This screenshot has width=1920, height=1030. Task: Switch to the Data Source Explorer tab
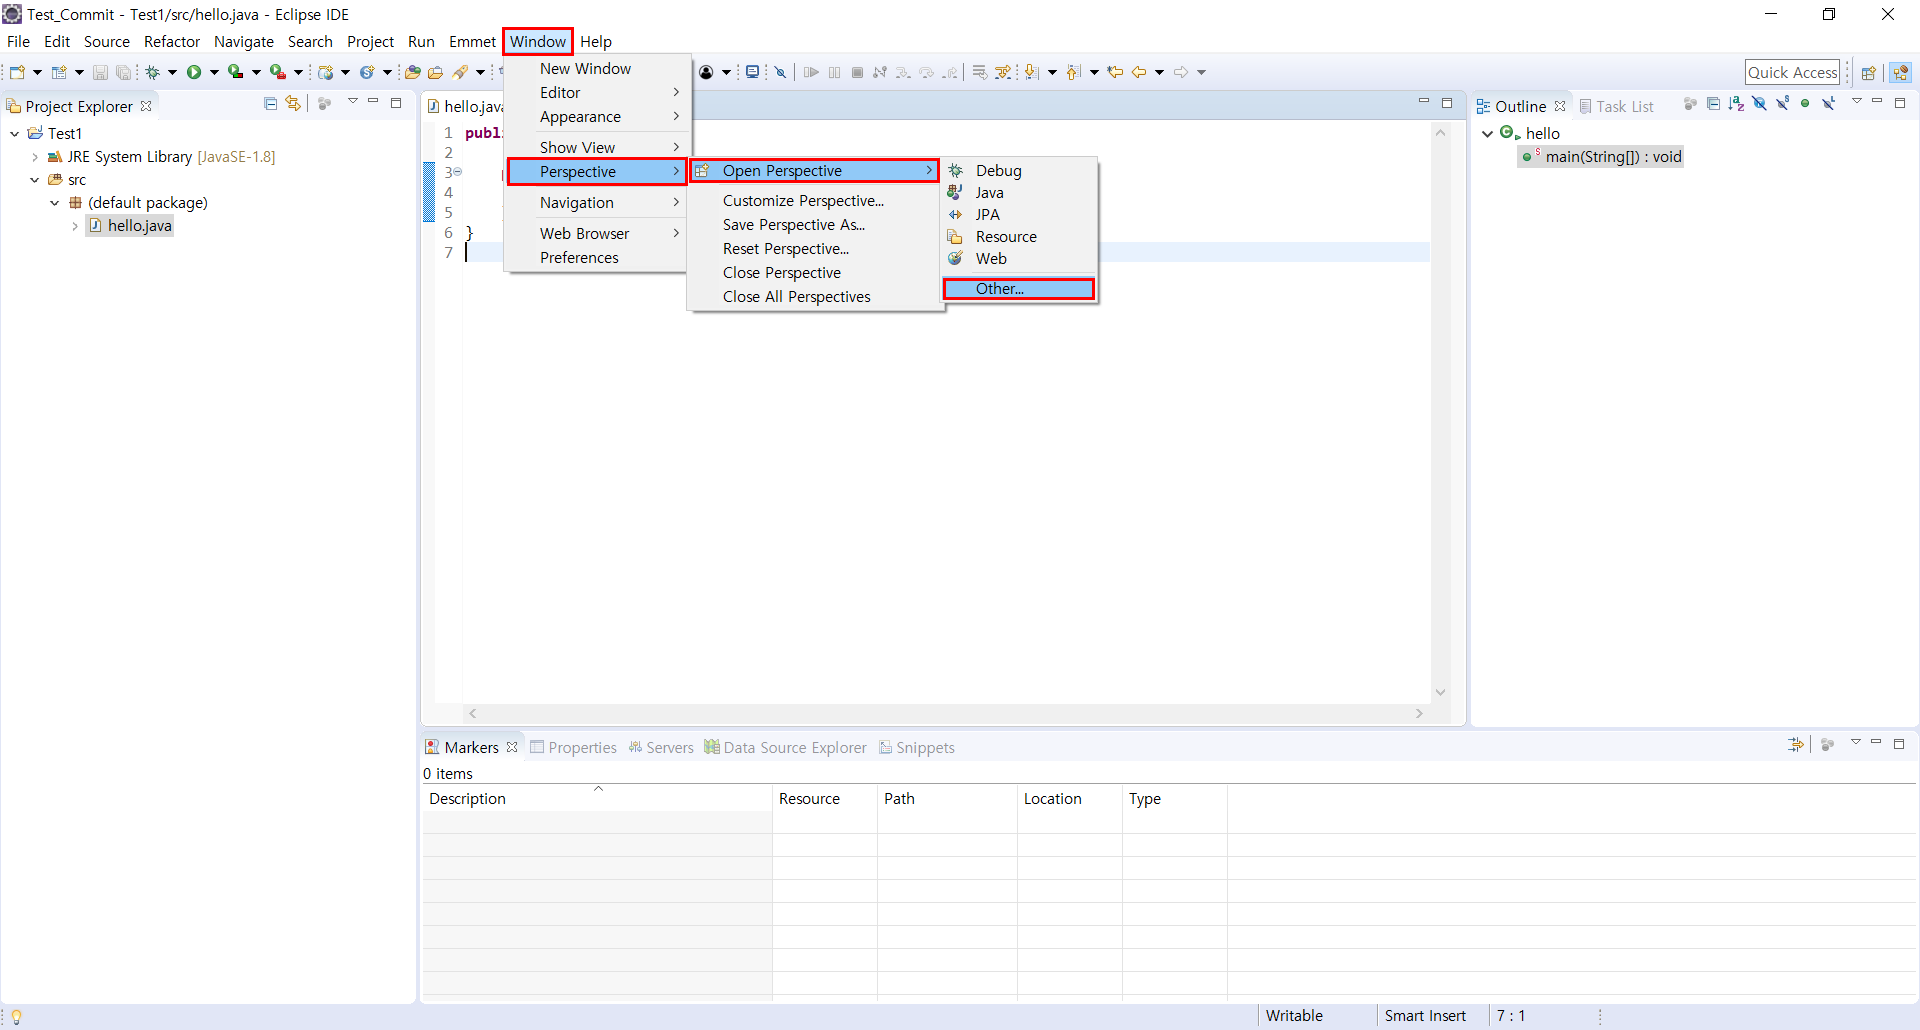click(786, 747)
